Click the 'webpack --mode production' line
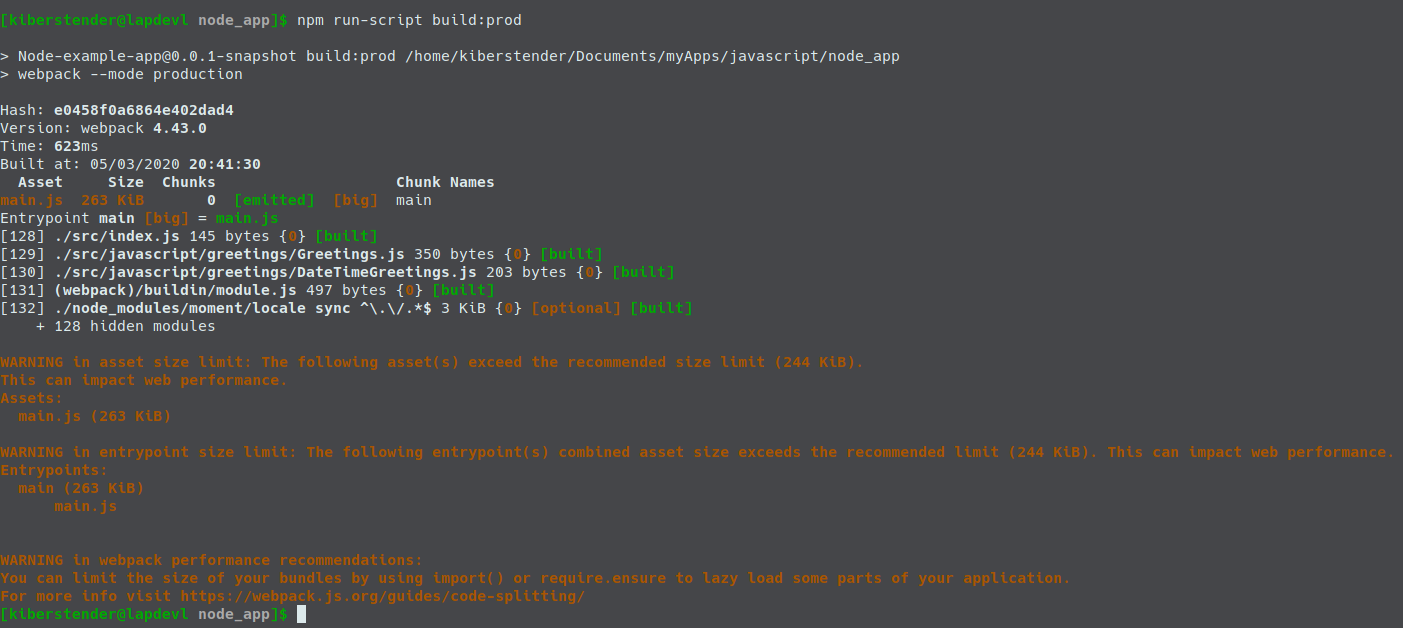Image resolution: width=1403 pixels, height=628 pixels. click(x=130, y=74)
